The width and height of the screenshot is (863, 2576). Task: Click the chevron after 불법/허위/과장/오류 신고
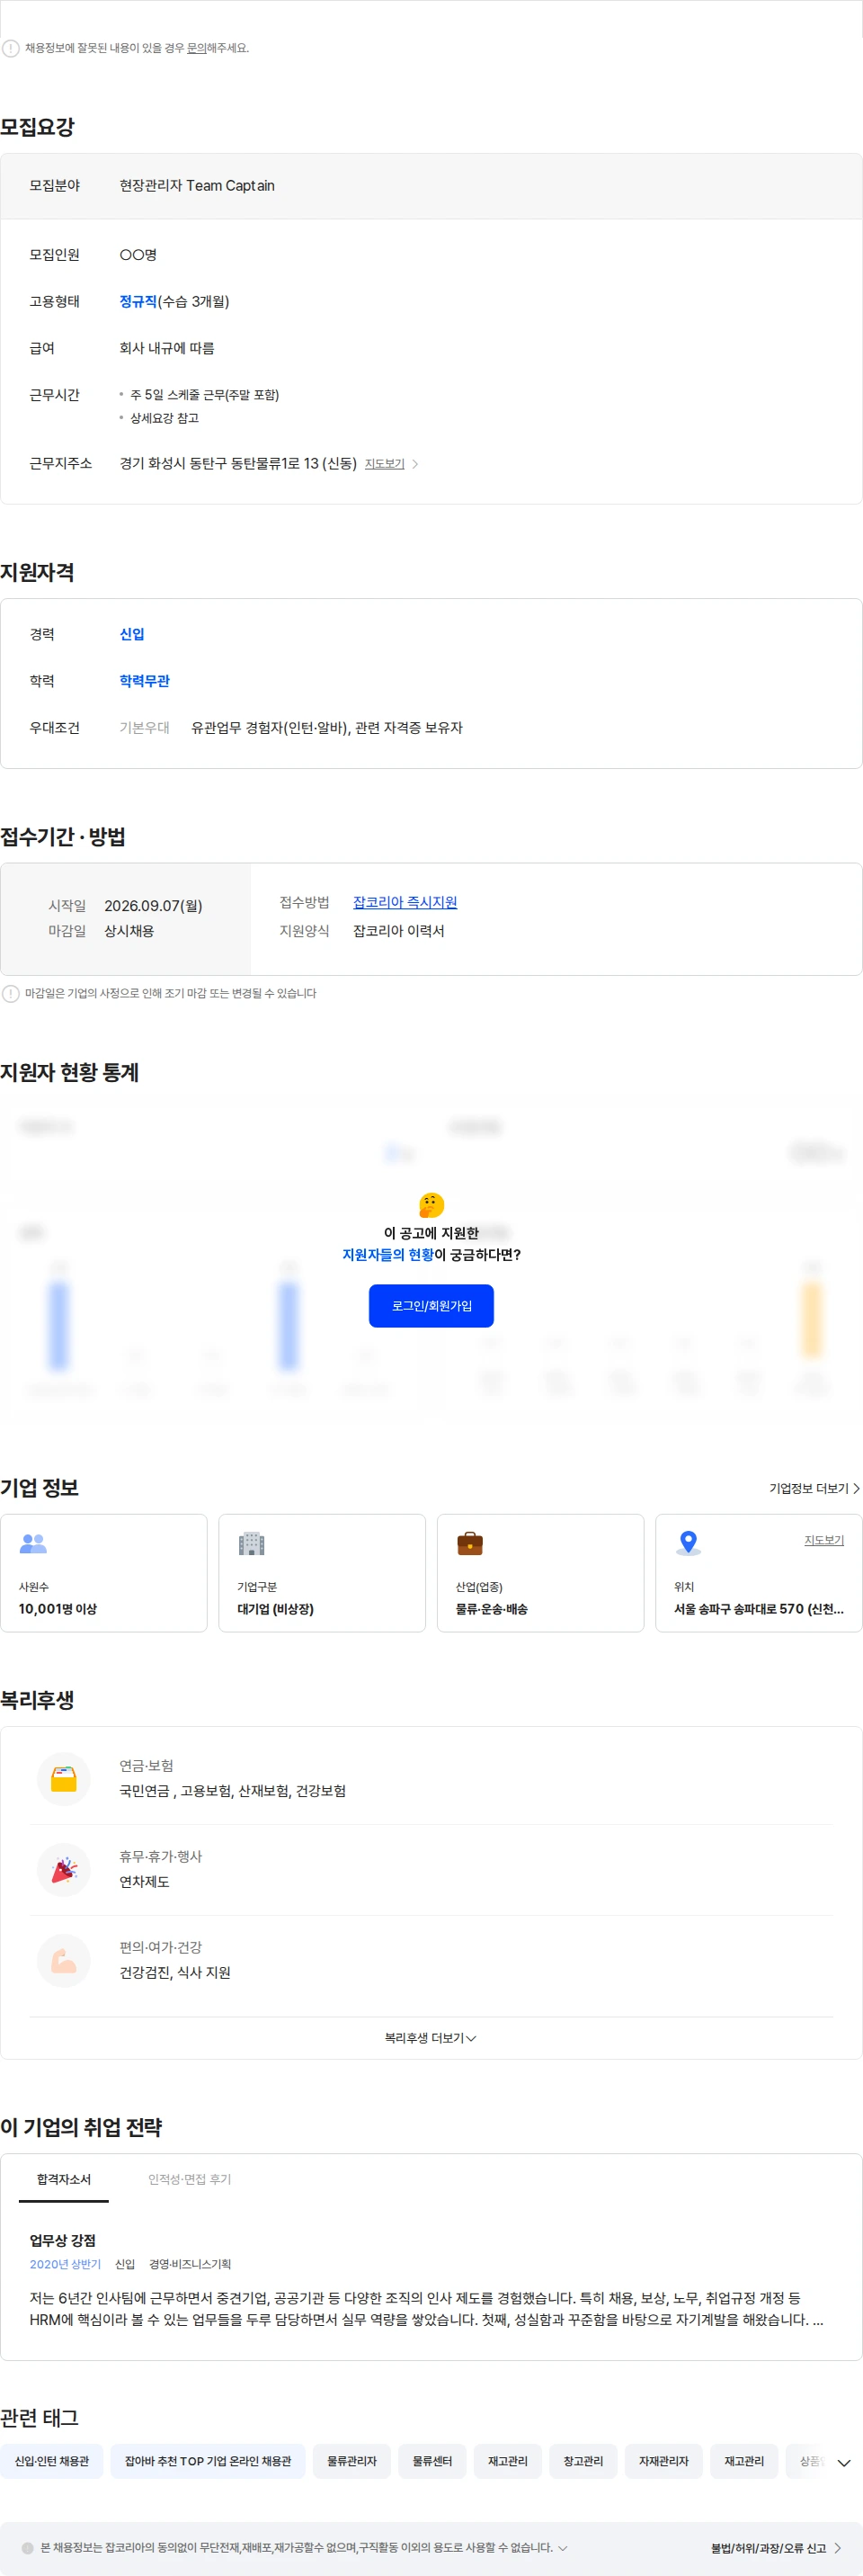[x=837, y=2548]
